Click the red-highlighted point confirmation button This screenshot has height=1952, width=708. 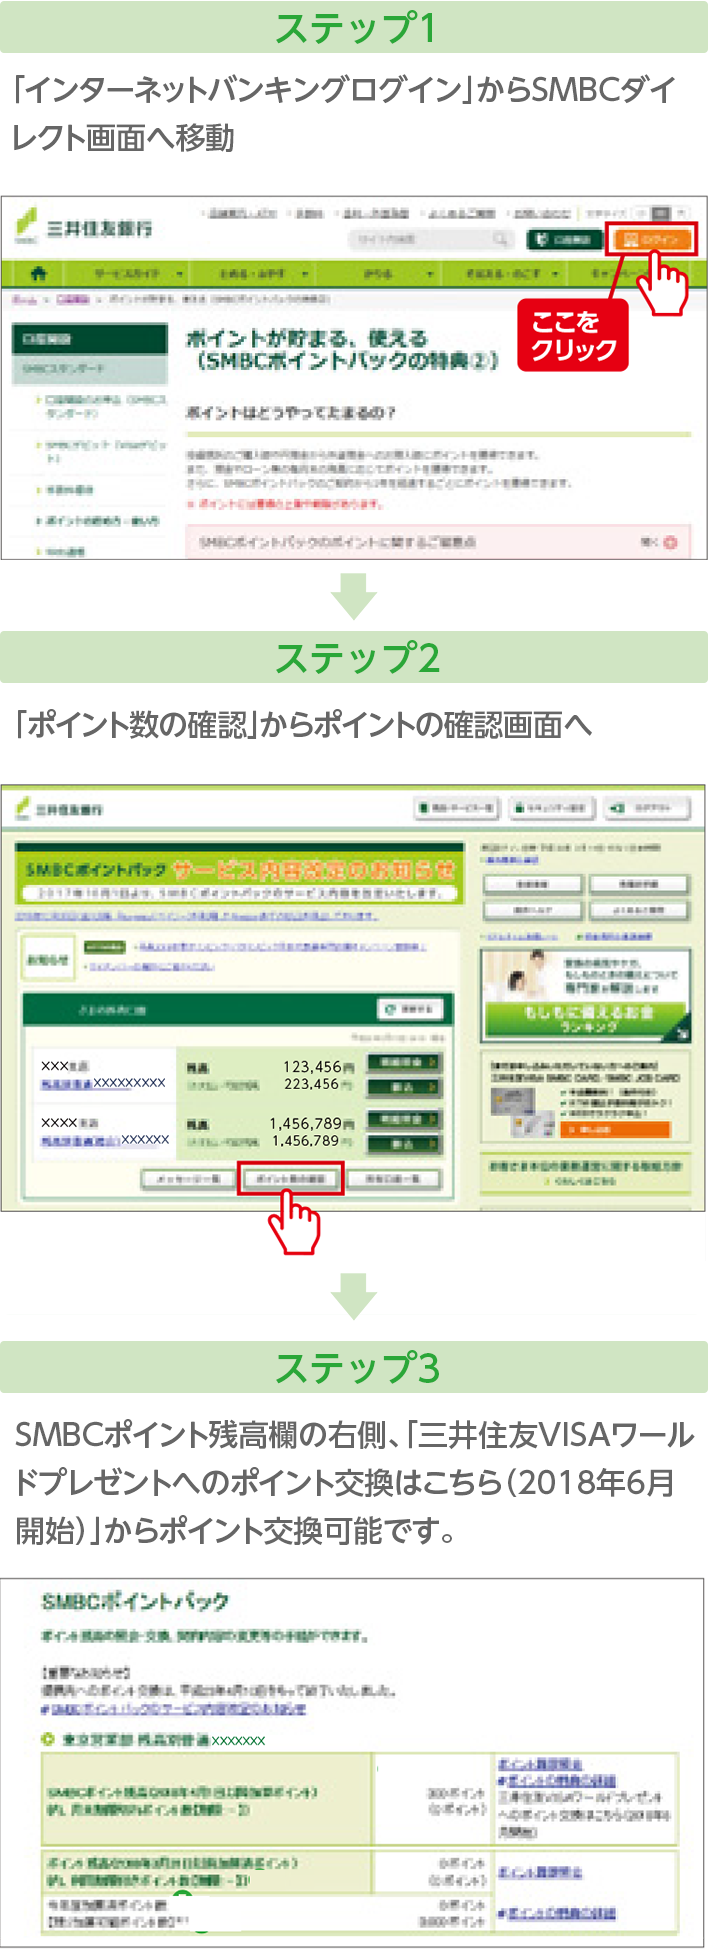(x=290, y=1179)
